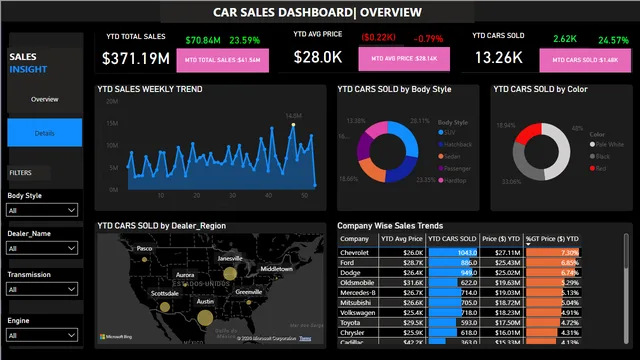Image resolution: width=640 pixels, height=360 pixels.
Task: Click the Austin bubble on the map
Action: pos(205,317)
